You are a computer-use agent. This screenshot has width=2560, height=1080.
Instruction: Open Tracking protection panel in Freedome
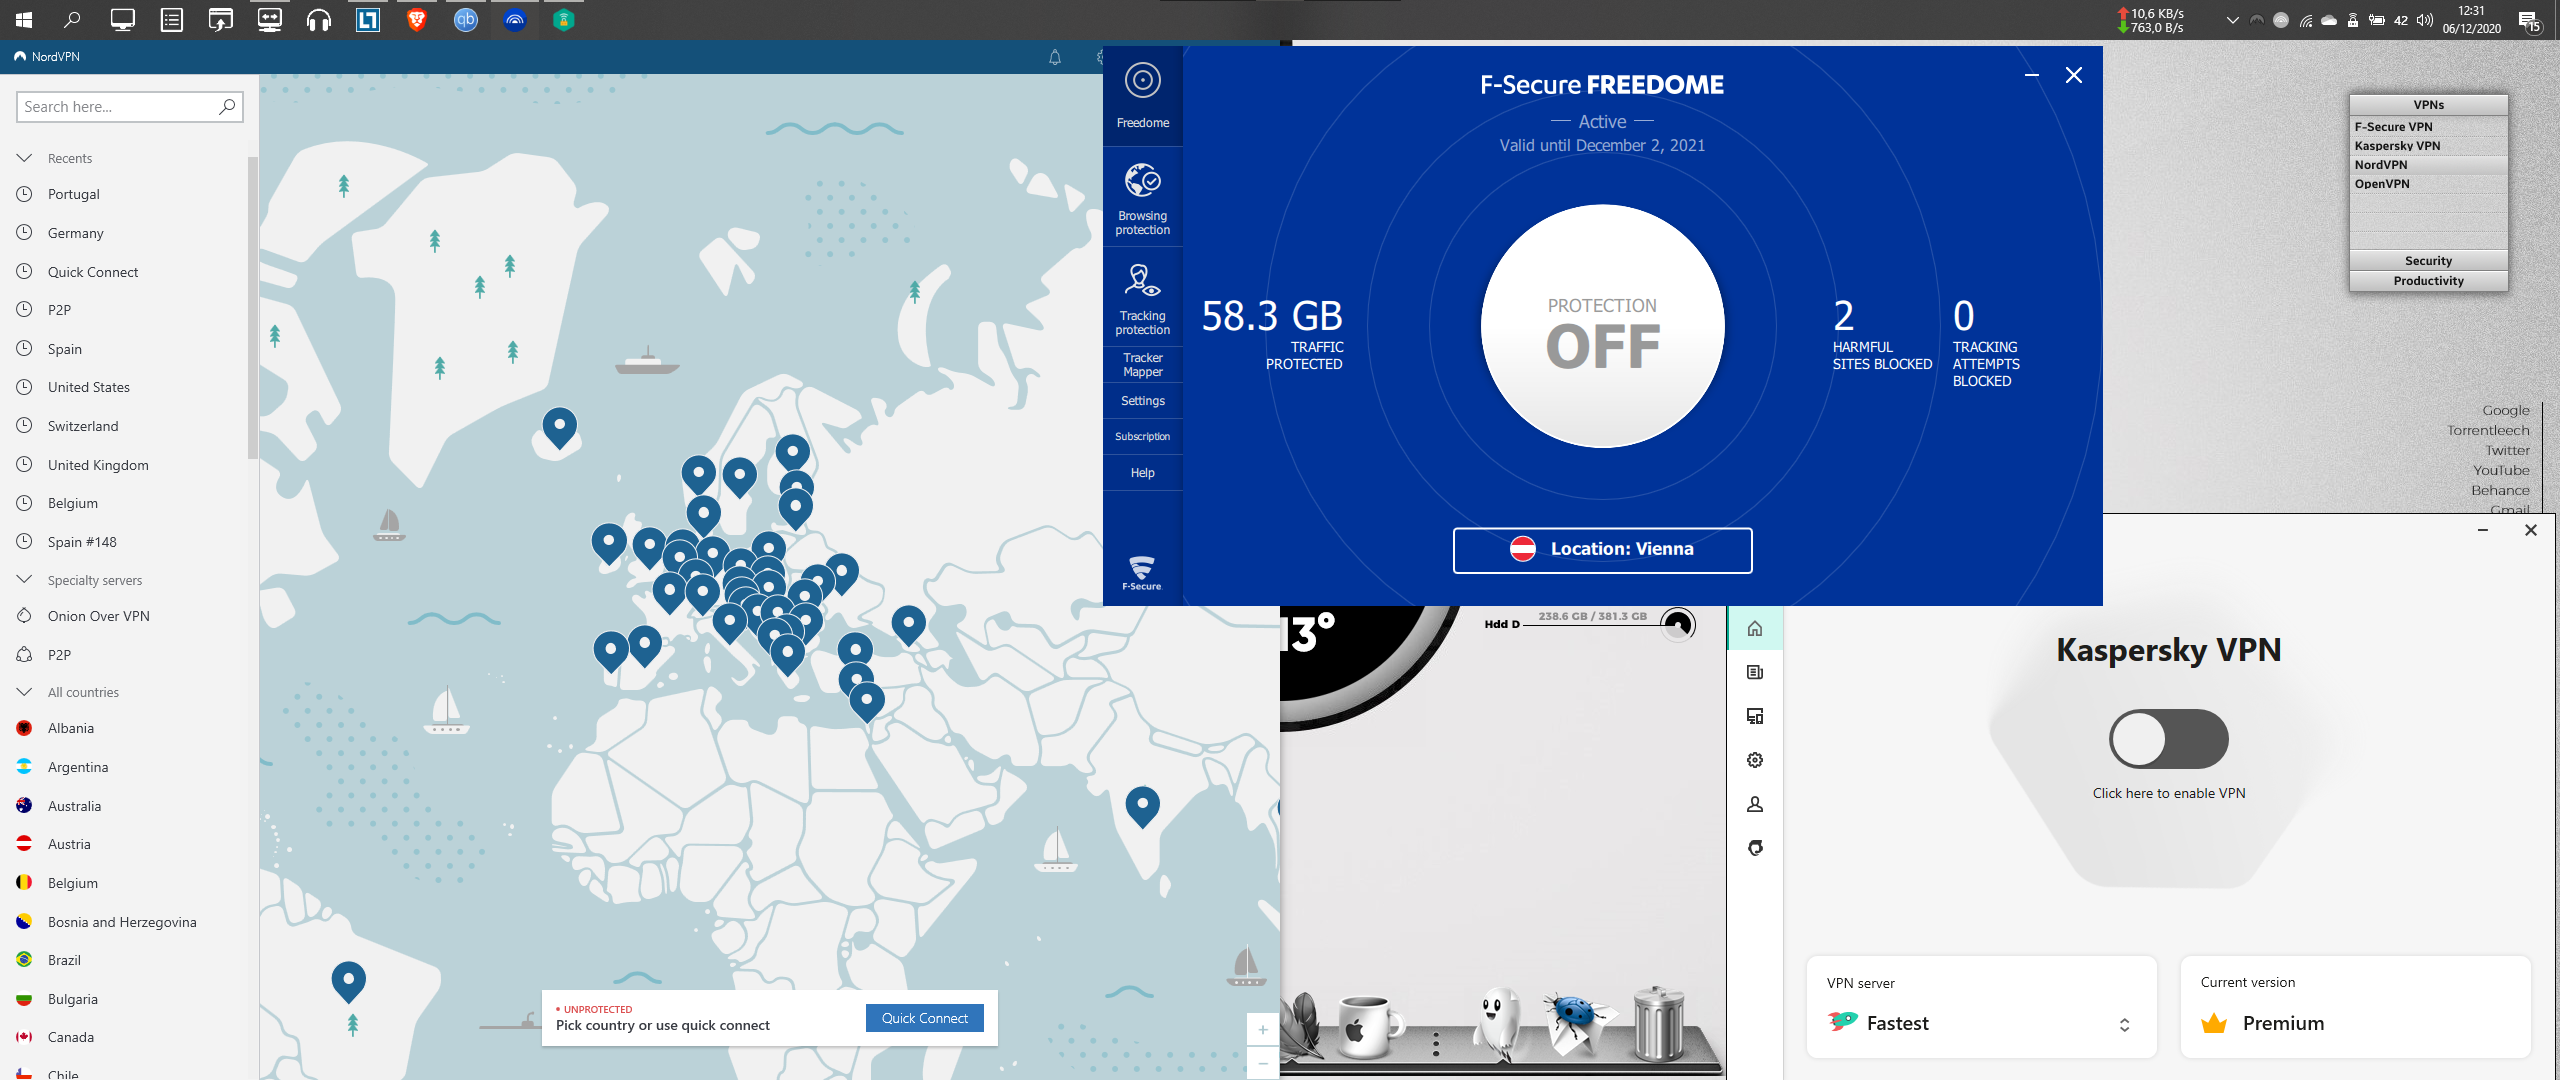click(1142, 297)
